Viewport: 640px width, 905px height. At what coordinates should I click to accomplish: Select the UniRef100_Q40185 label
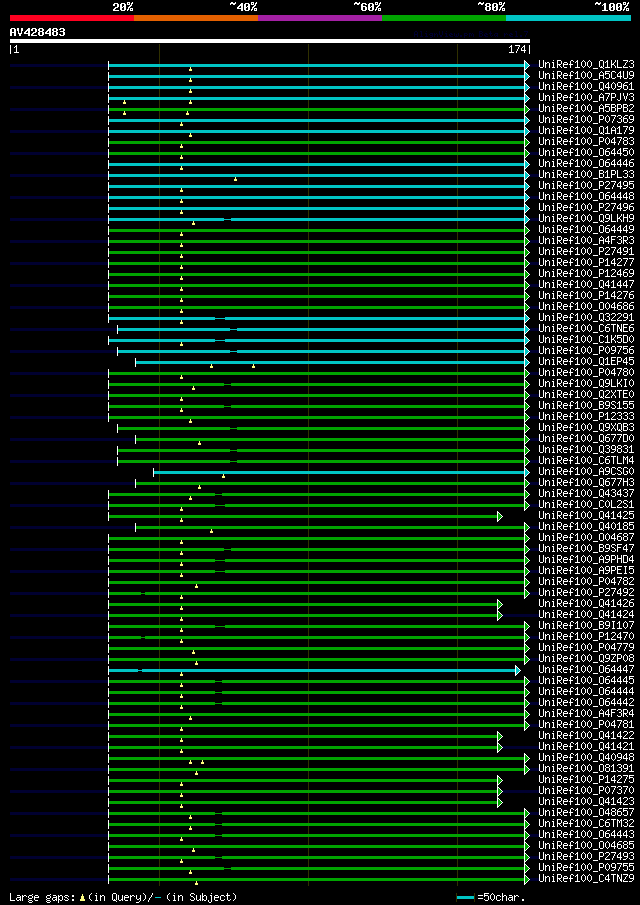(x=586, y=526)
